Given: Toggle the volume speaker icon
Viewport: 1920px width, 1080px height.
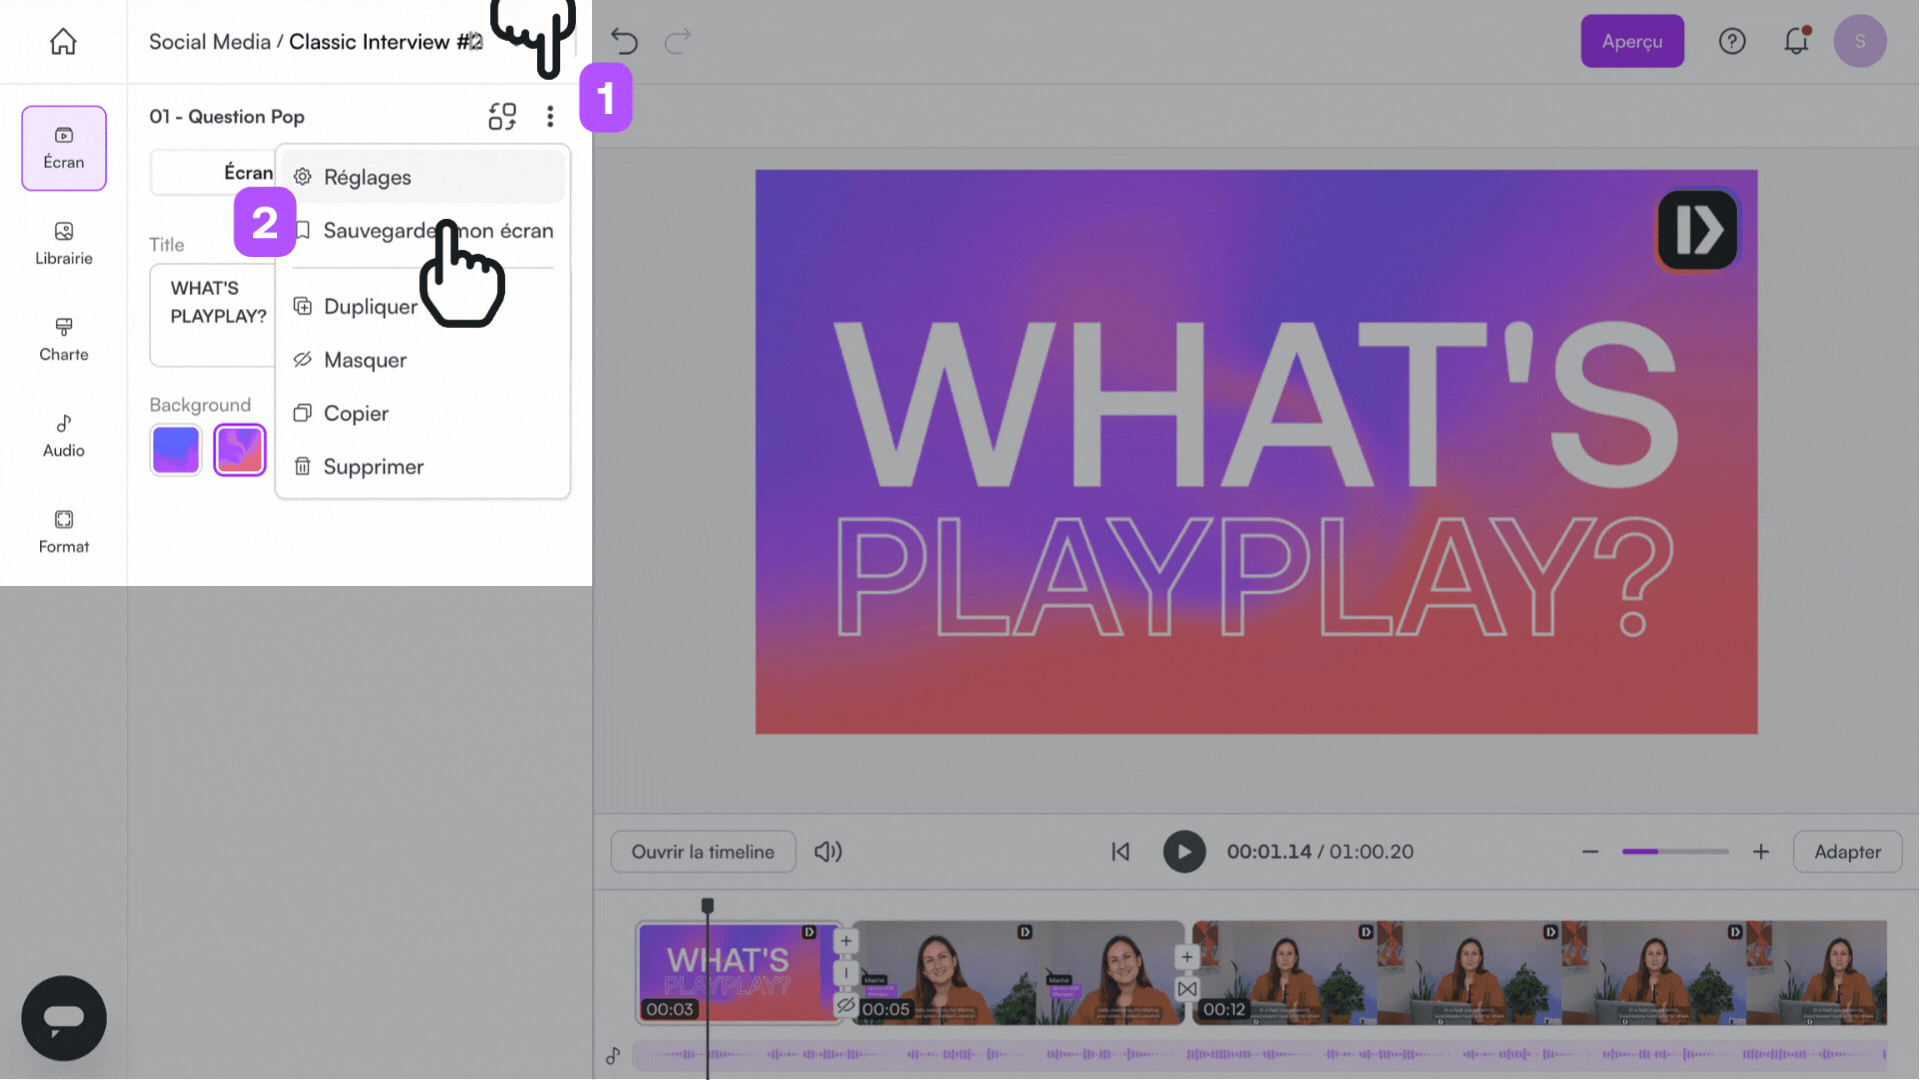Looking at the screenshot, I should [827, 851].
